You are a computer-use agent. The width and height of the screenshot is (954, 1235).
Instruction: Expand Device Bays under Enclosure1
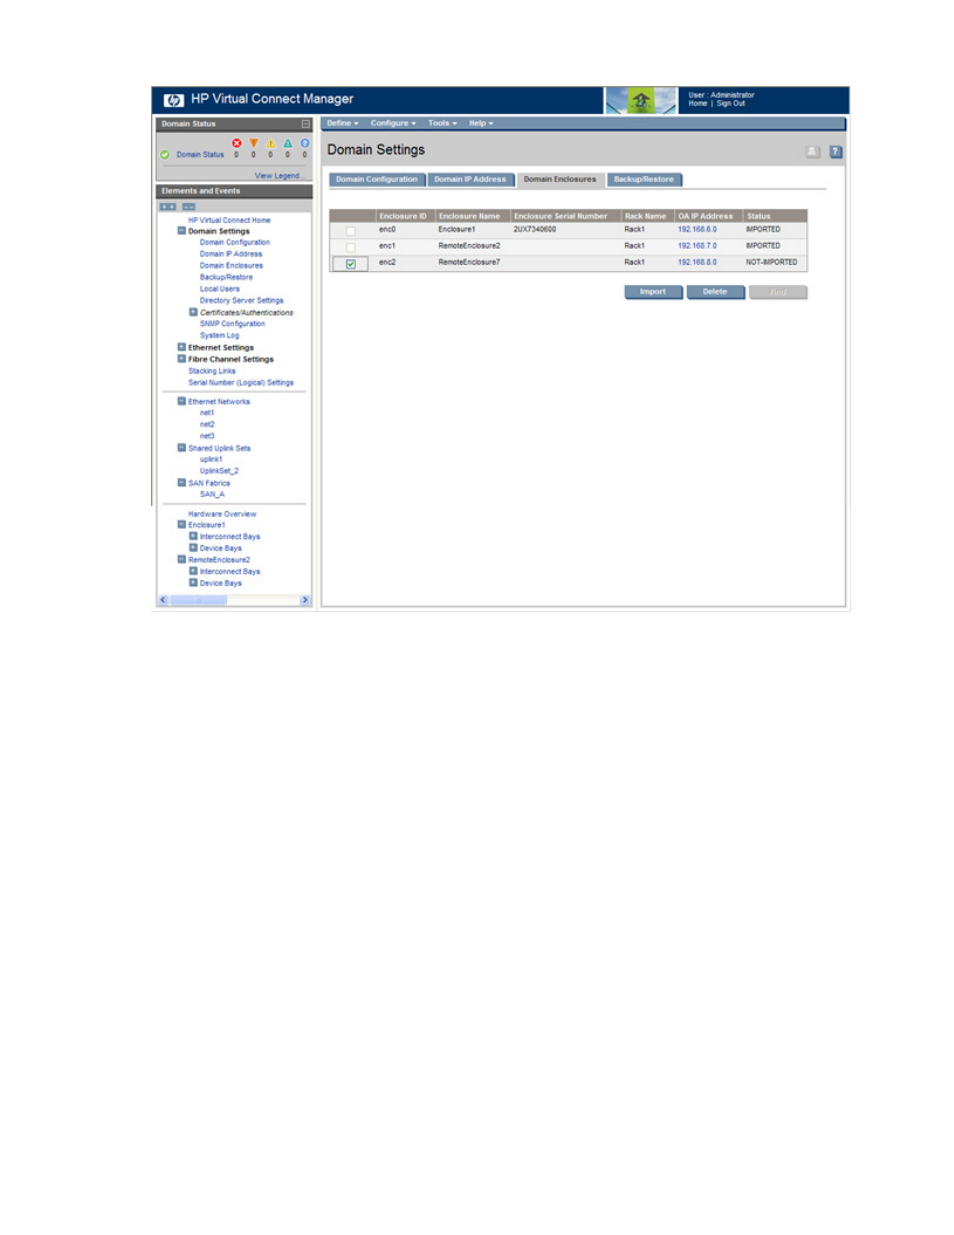click(x=193, y=547)
